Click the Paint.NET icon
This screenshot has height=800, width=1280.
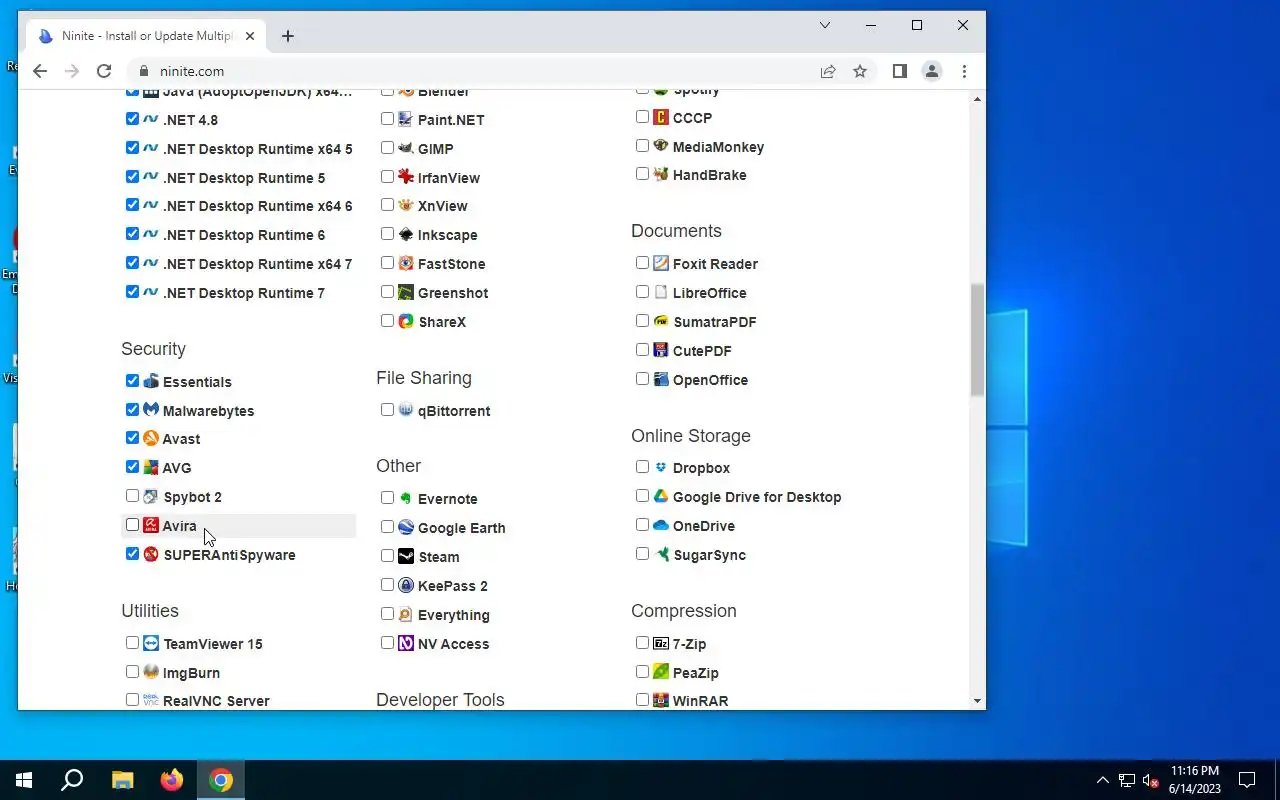click(406, 119)
